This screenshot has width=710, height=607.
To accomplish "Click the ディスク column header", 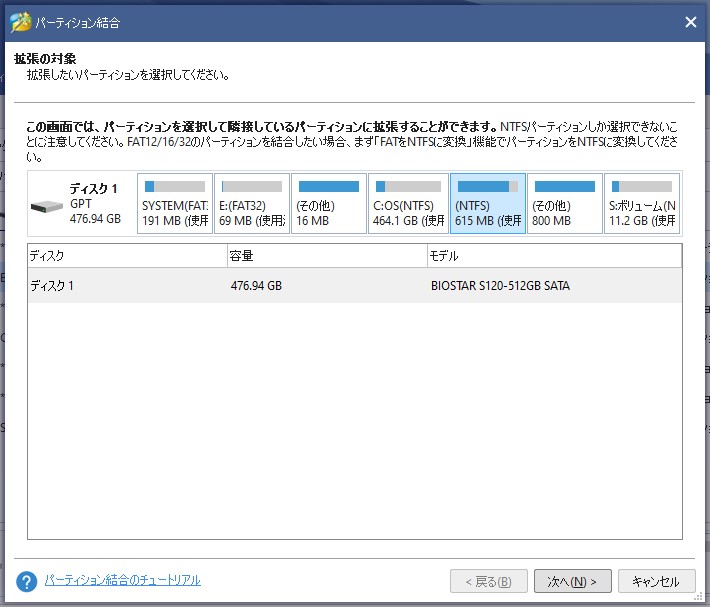I will click(126, 256).
